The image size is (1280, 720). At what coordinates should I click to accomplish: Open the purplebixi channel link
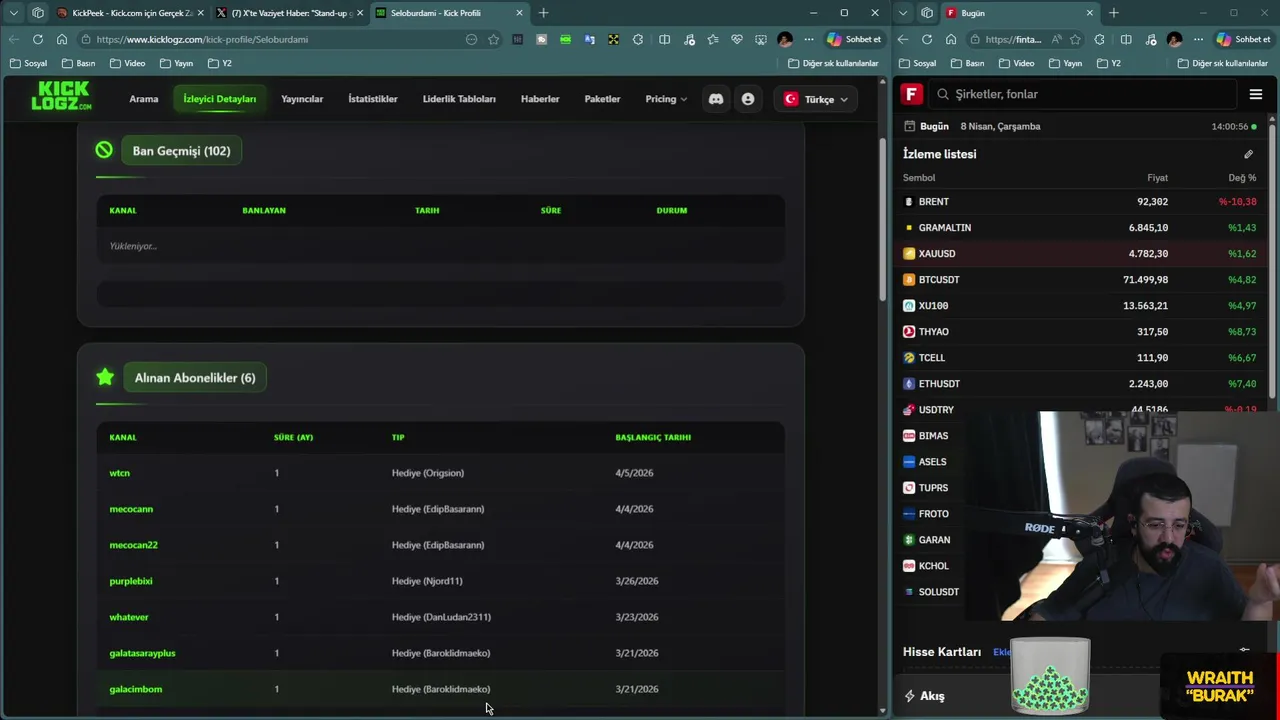(131, 581)
